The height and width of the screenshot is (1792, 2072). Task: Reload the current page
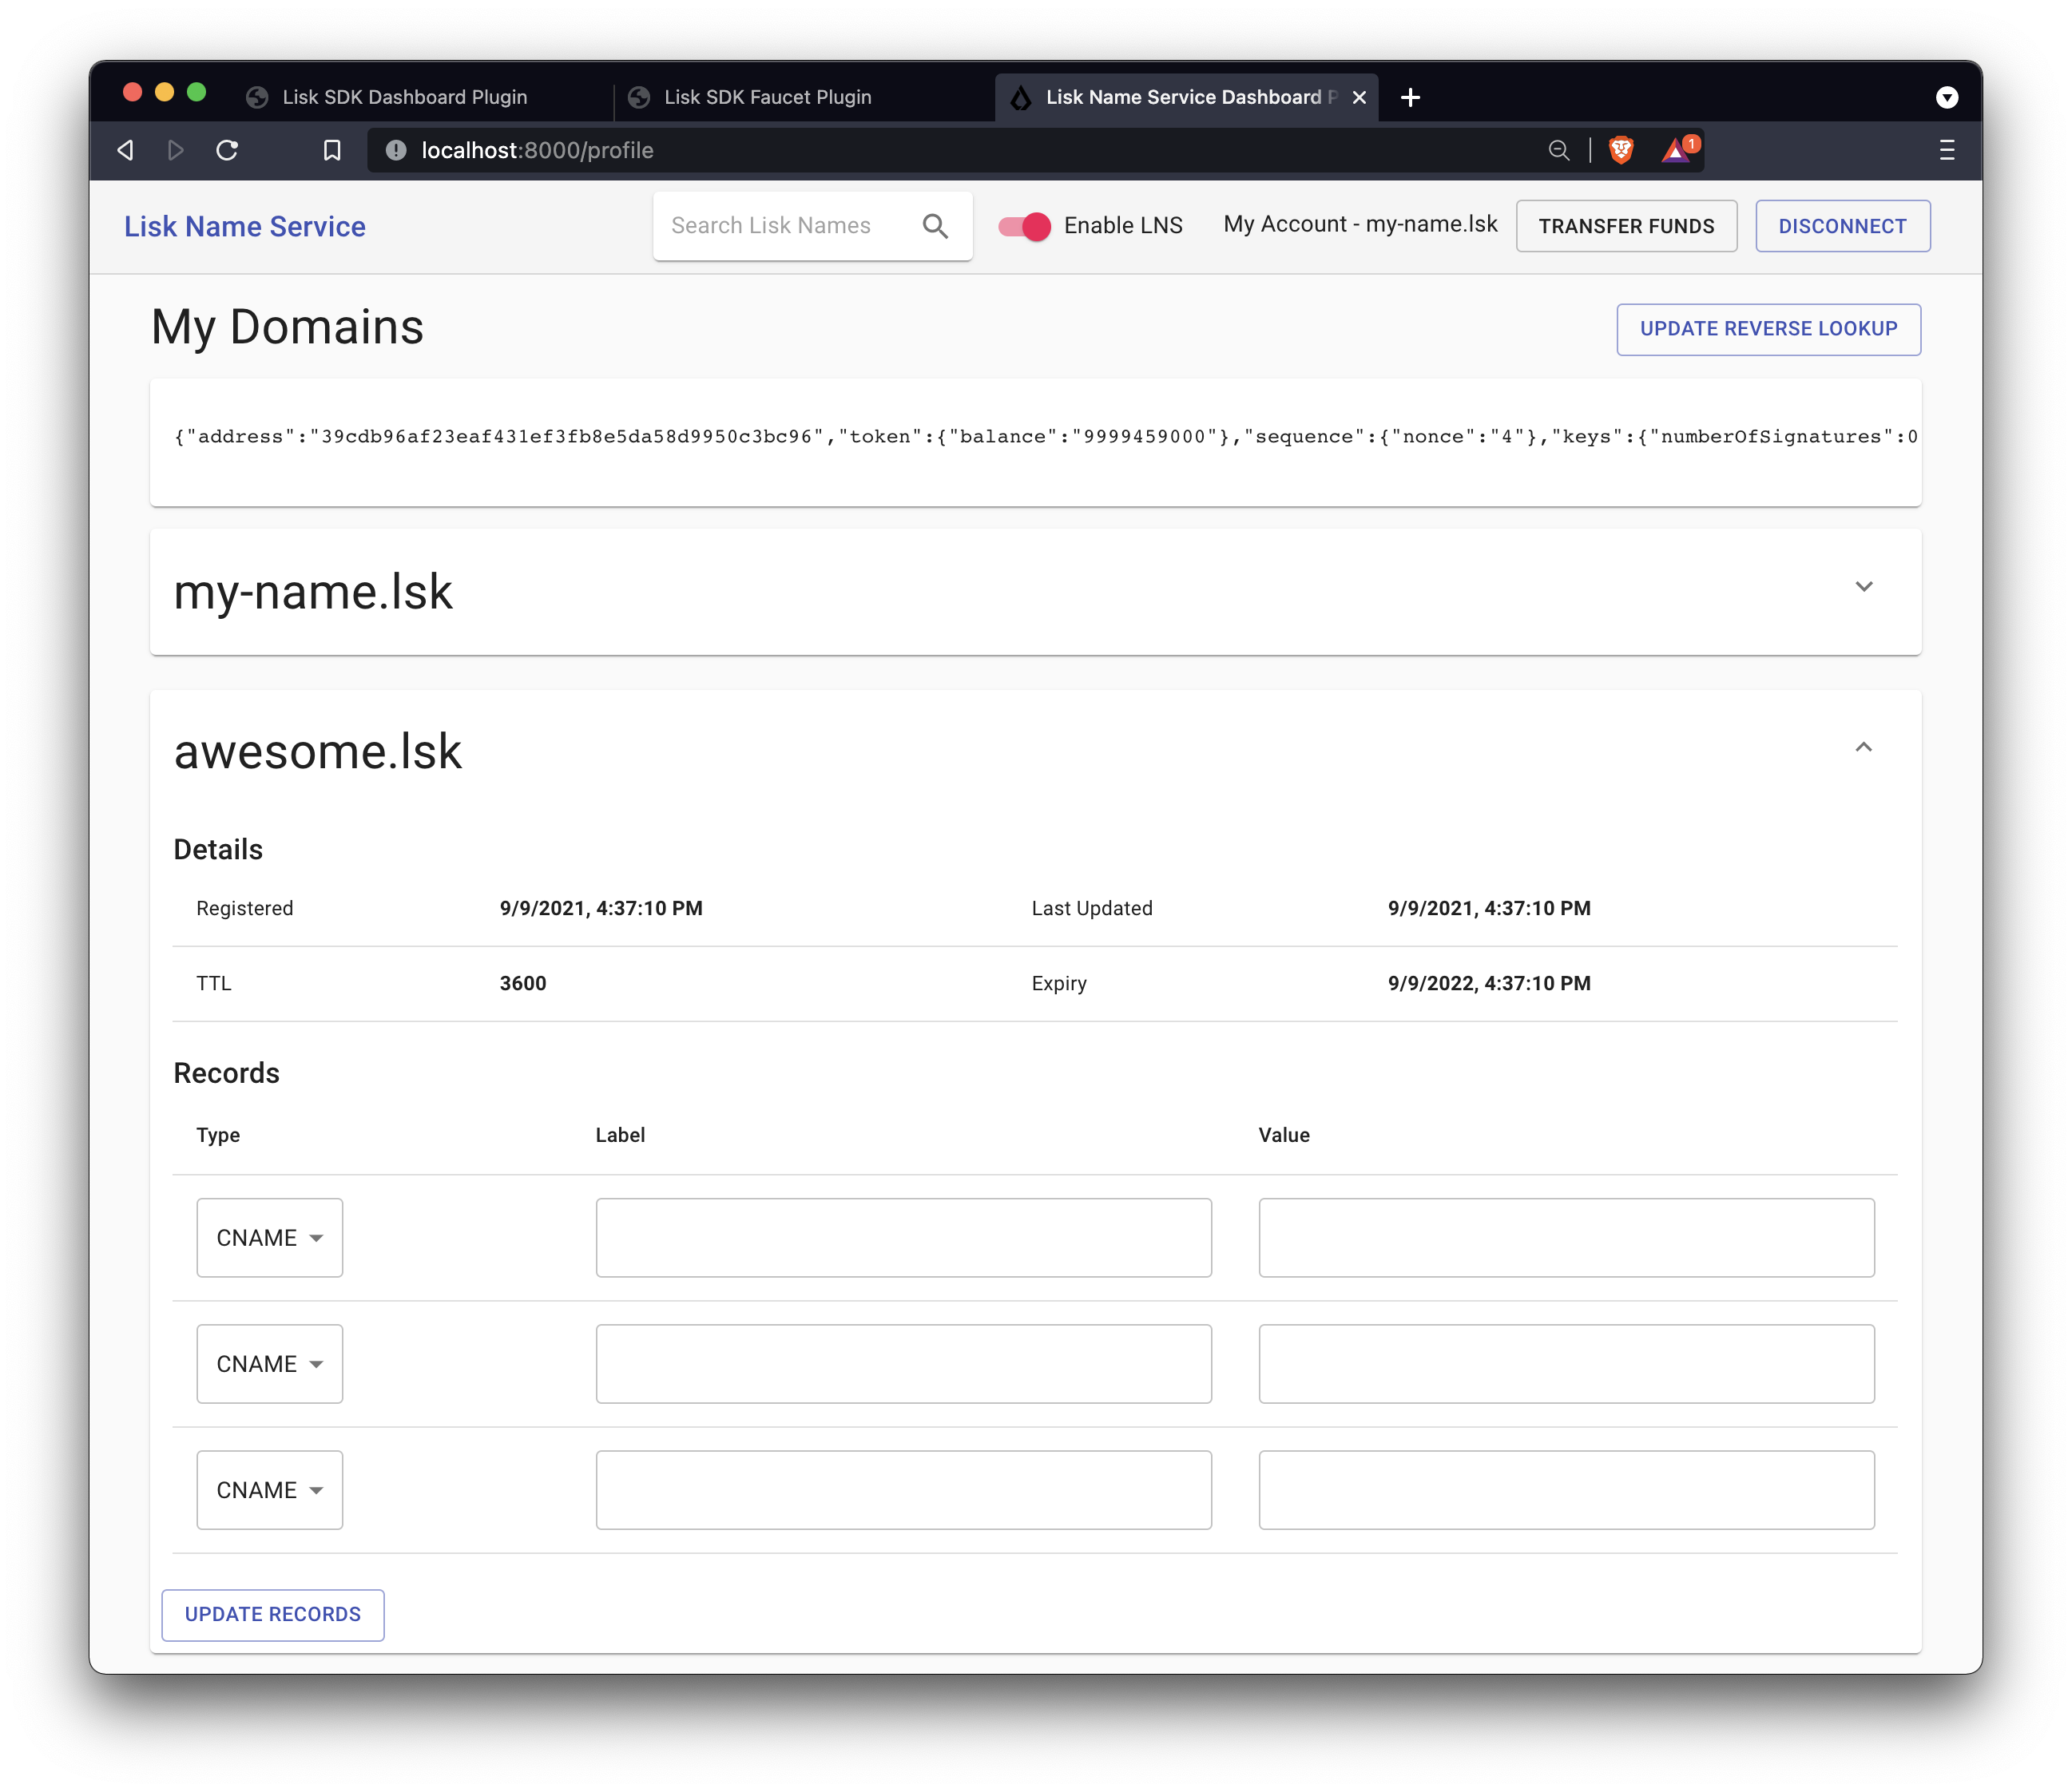pos(227,150)
